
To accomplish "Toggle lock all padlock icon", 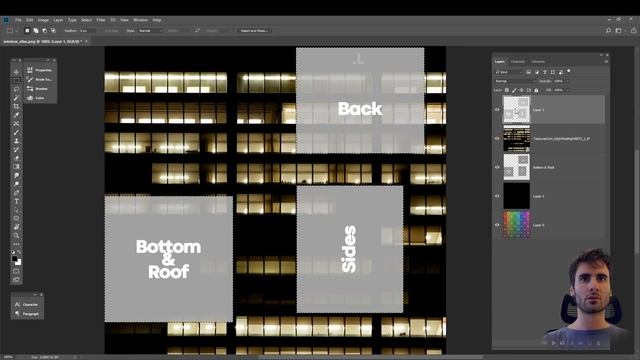I will coord(536,90).
